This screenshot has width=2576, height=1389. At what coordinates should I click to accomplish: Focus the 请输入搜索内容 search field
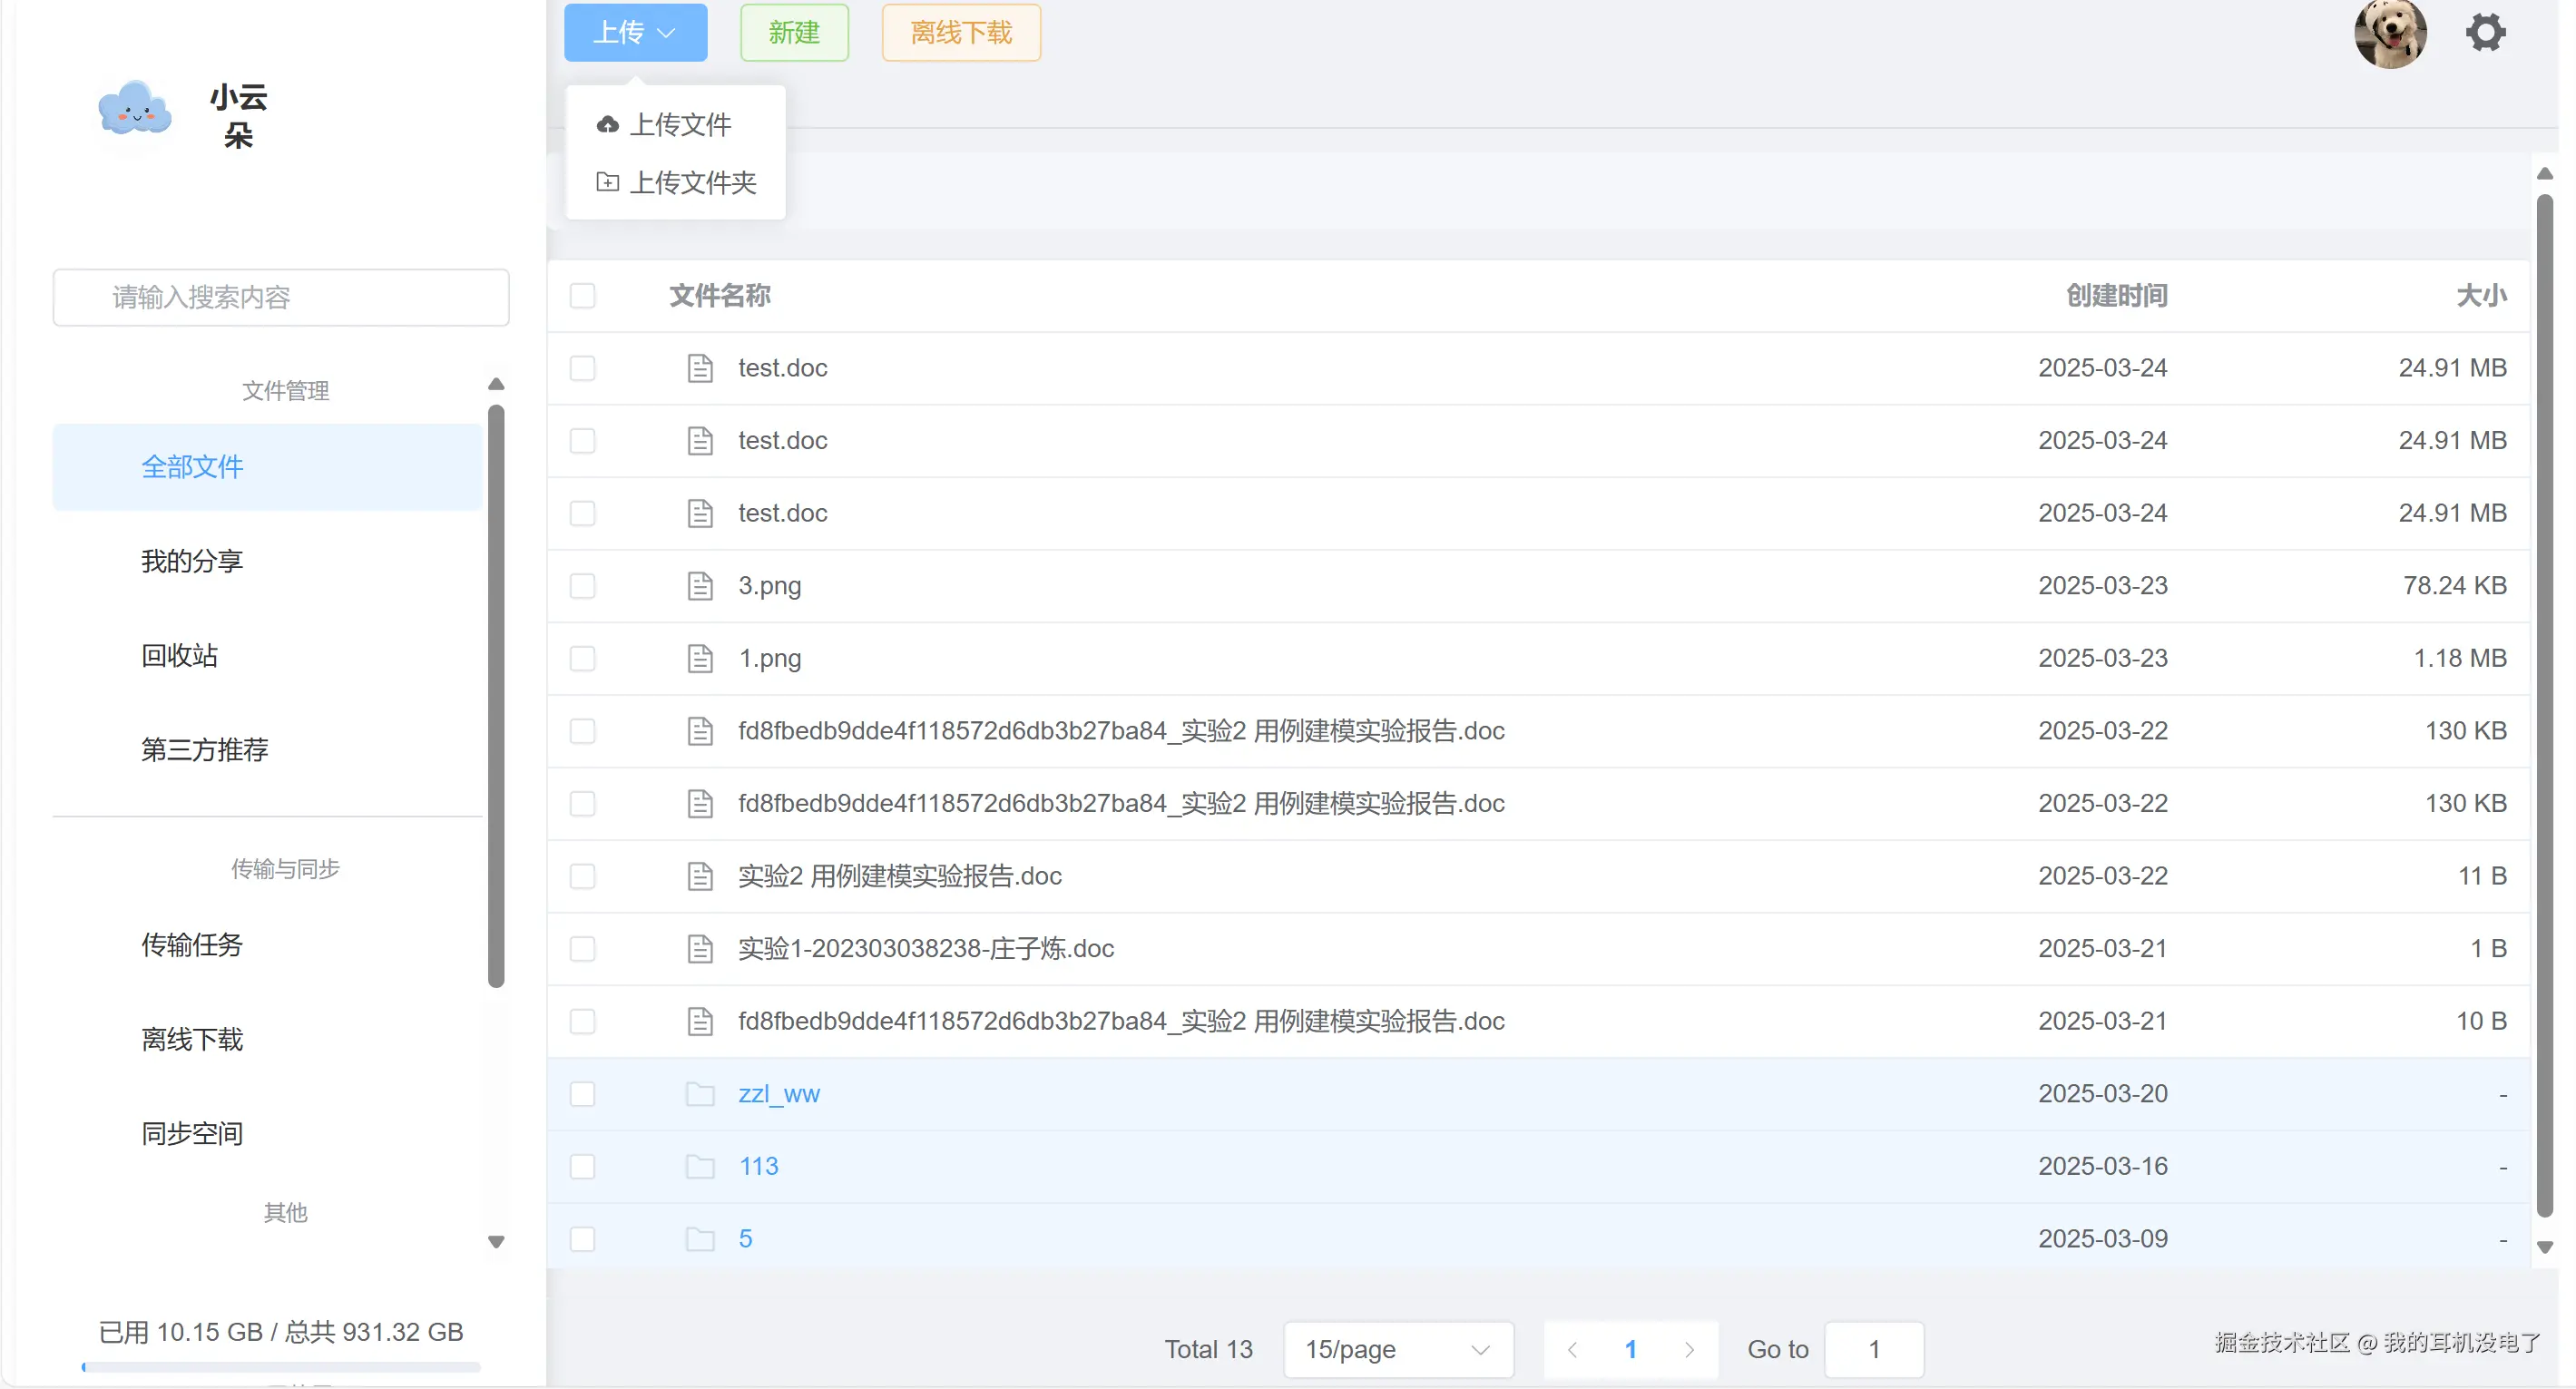281,297
